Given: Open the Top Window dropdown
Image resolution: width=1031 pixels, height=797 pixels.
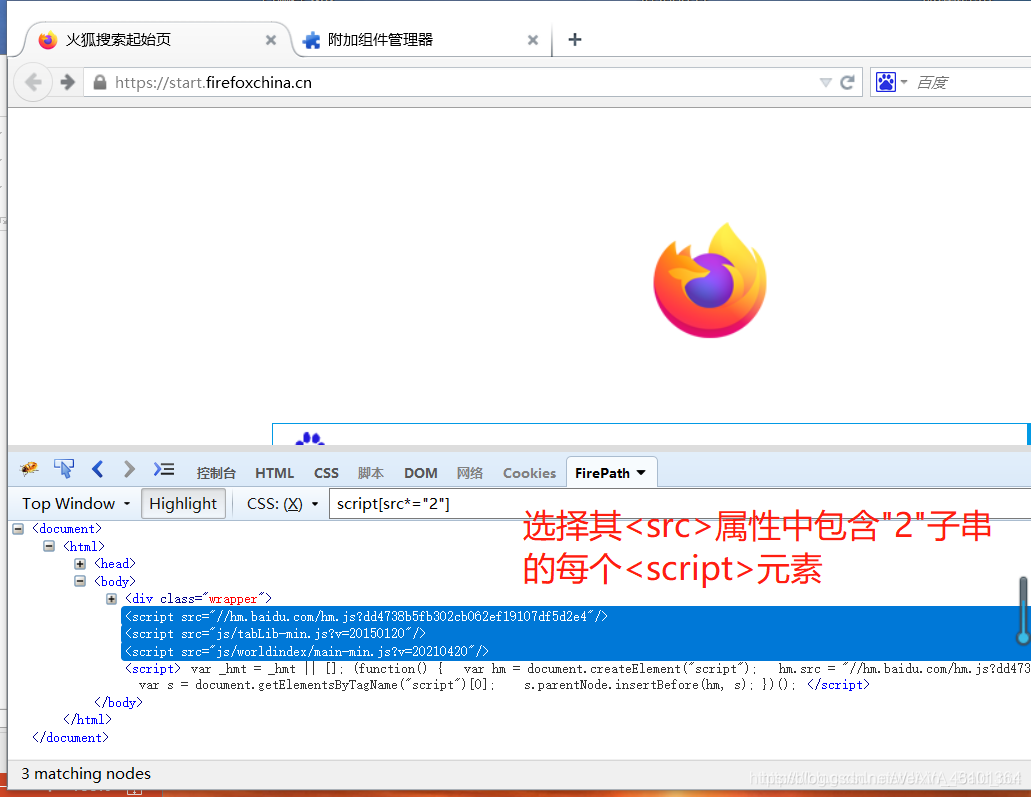Looking at the screenshot, I should [76, 504].
